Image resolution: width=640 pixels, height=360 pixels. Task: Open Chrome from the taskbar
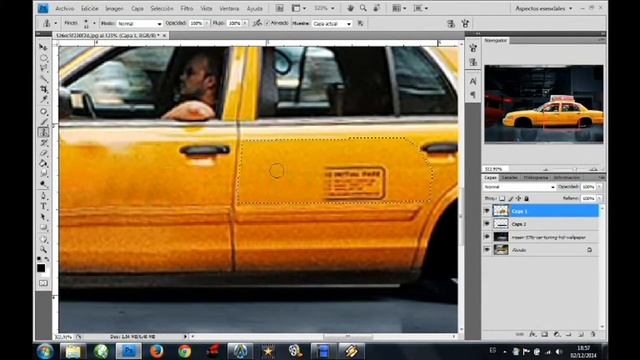click(184, 351)
